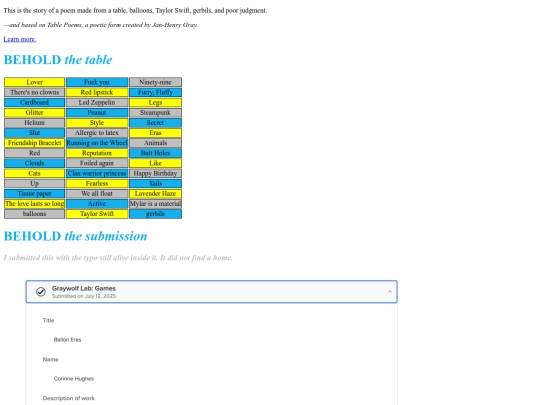The width and height of the screenshot is (540, 405).
Task: Click the 'Tissue paper' cell
Action: coord(34,194)
